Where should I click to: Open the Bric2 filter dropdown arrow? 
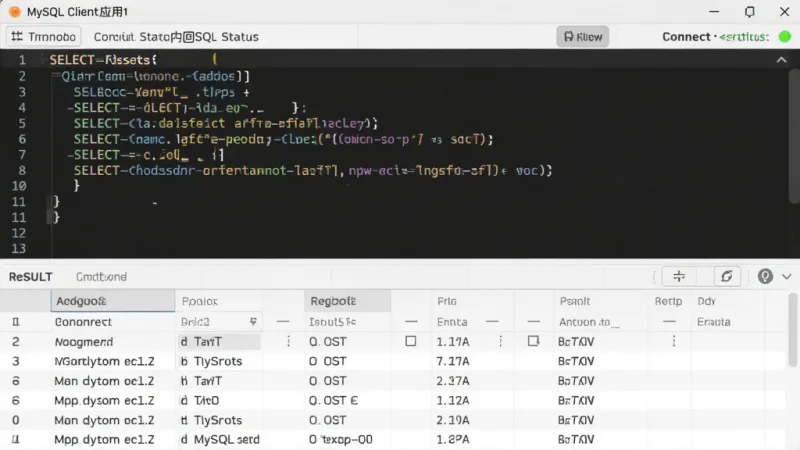(x=253, y=321)
